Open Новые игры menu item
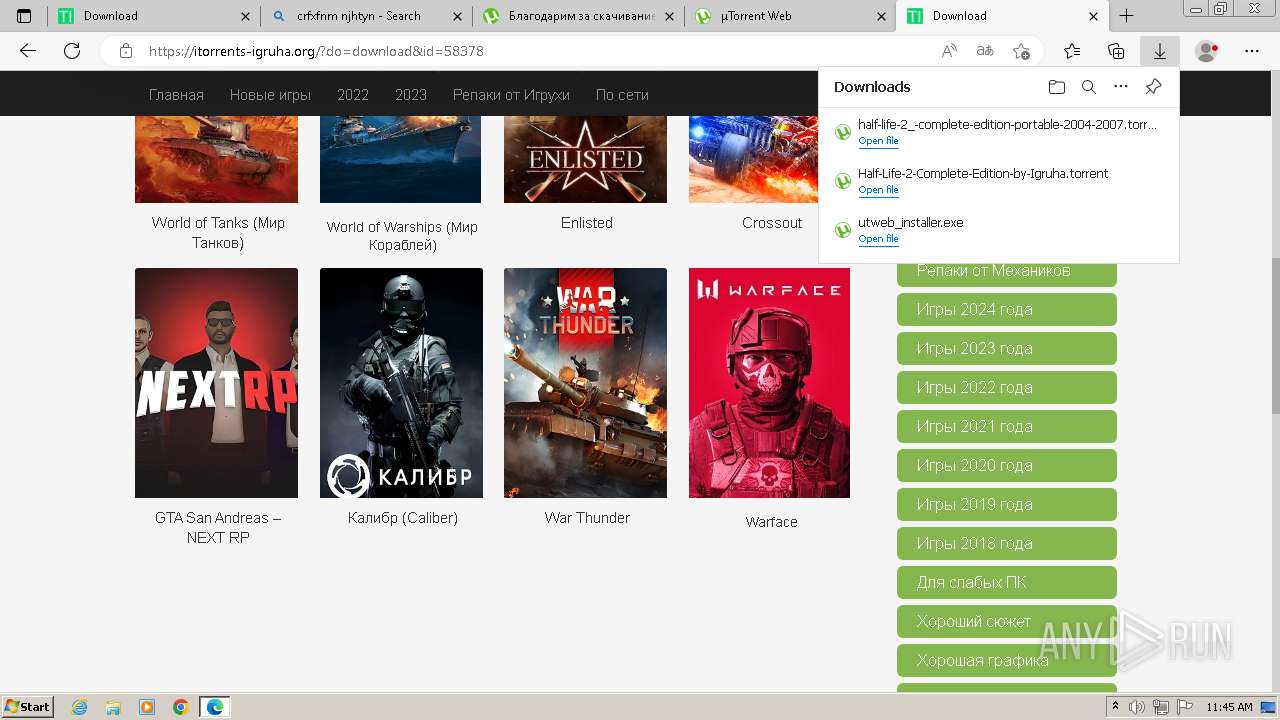 (270, 95)
